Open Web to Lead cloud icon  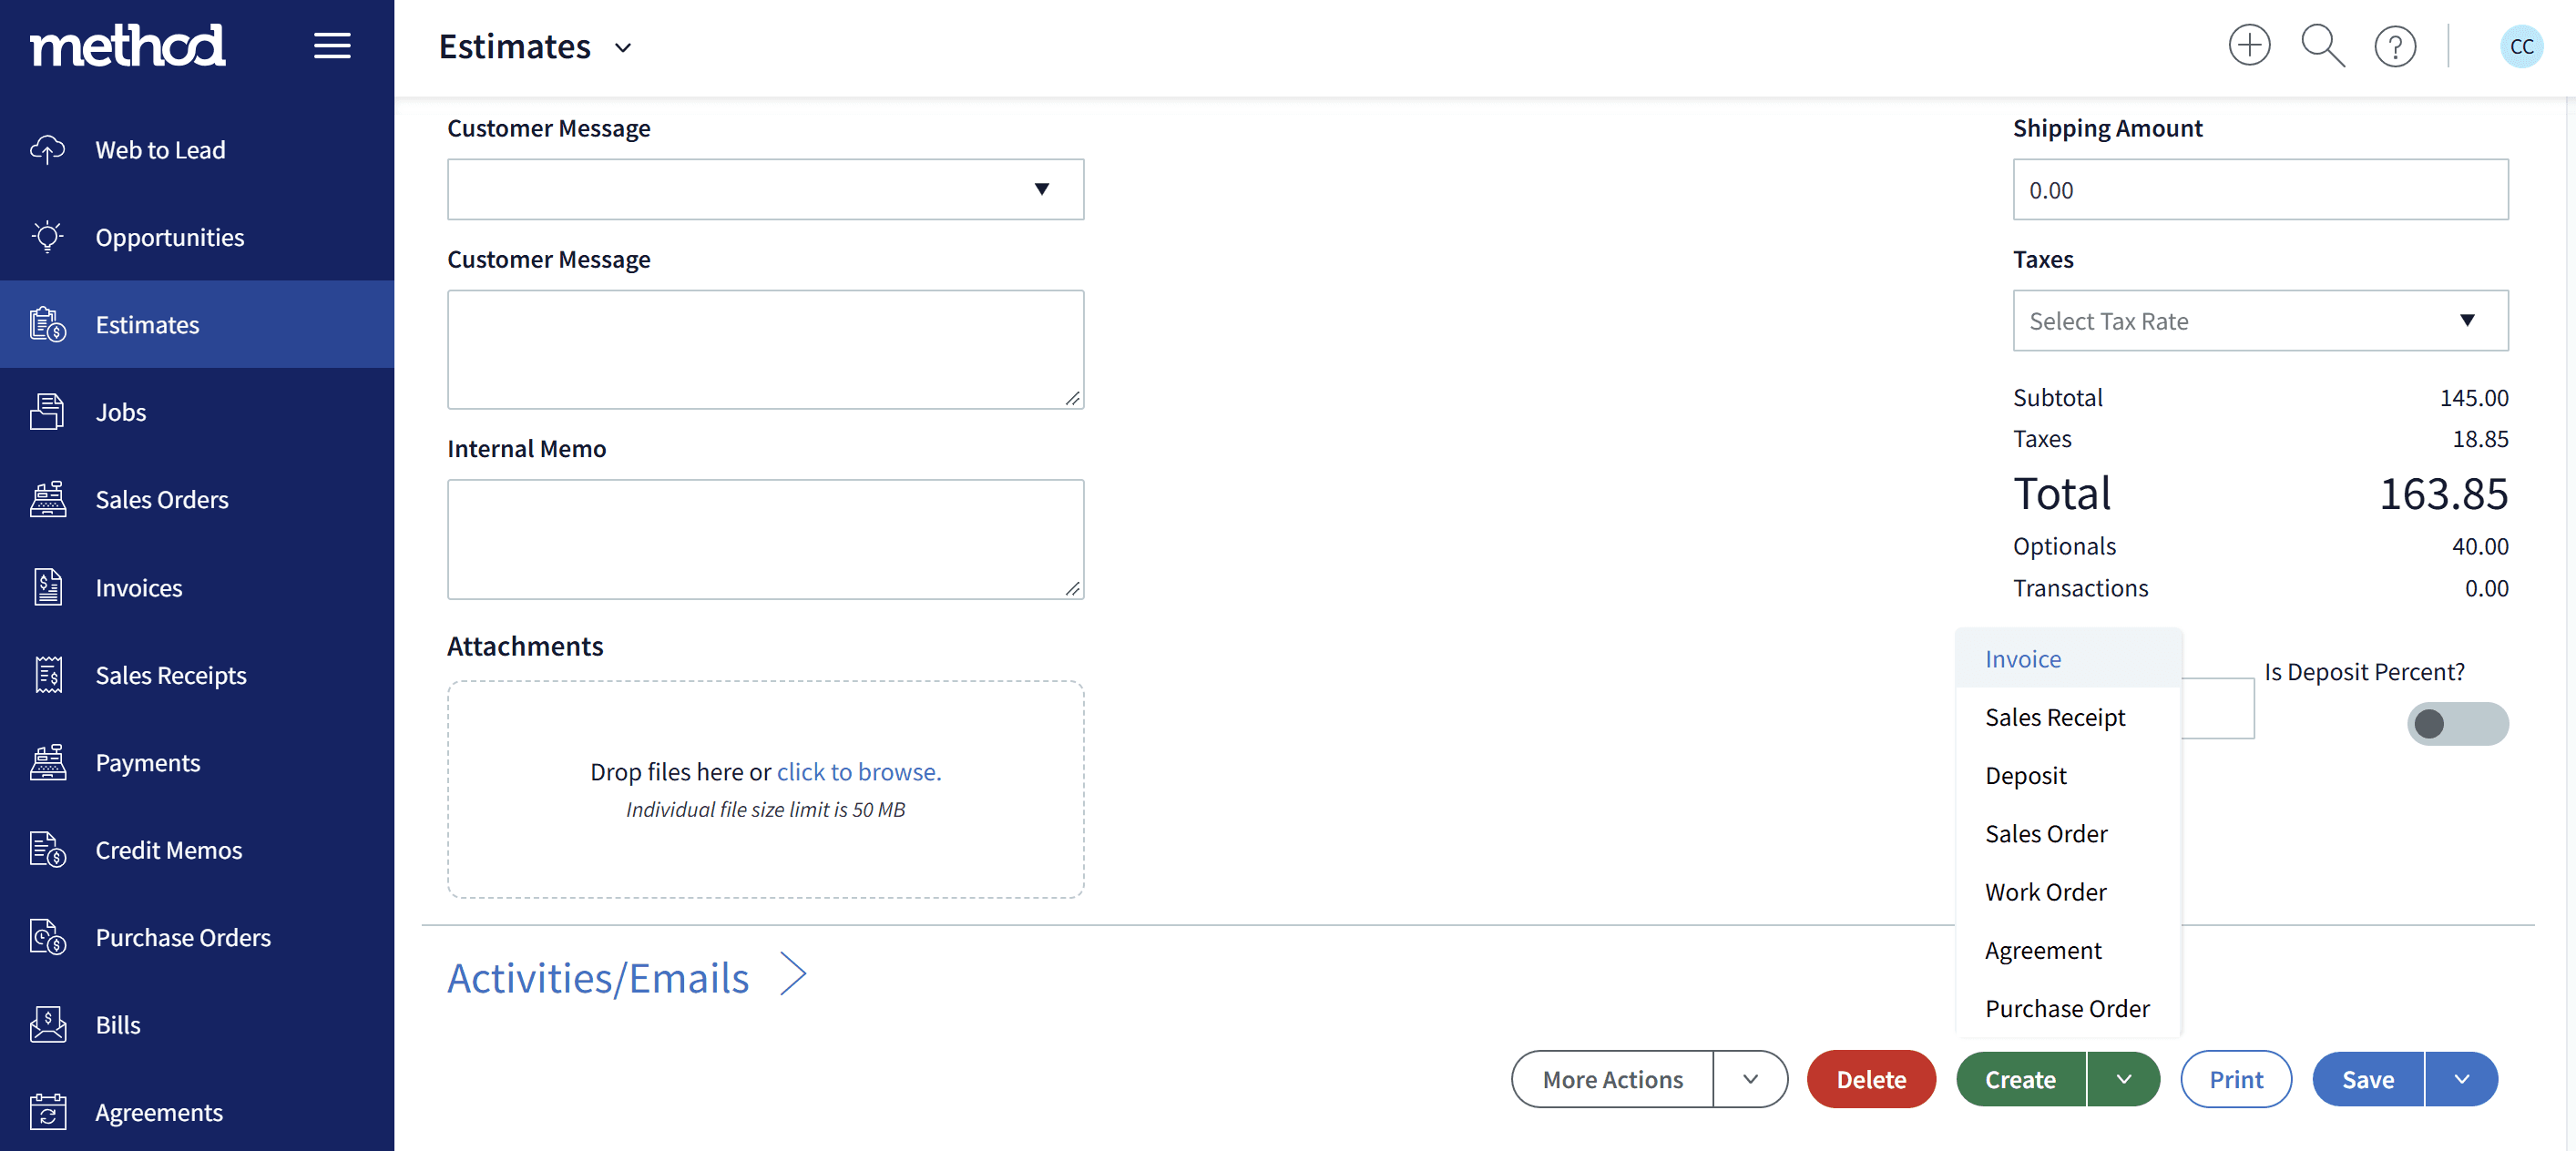coord(47,150)
